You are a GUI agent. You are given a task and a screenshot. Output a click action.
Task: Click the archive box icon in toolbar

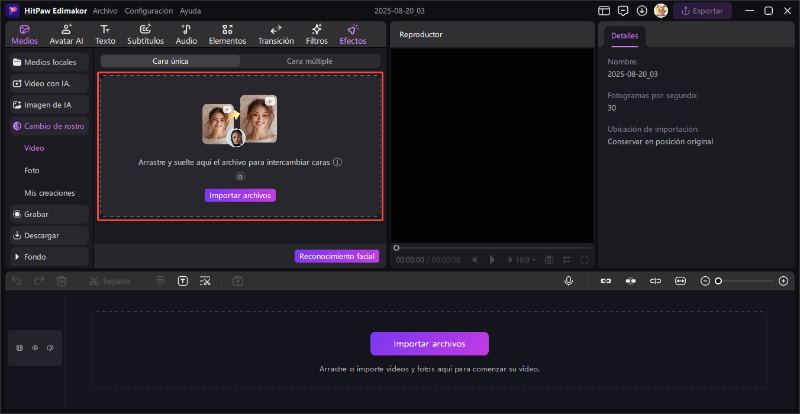click(x=237, y=281)
